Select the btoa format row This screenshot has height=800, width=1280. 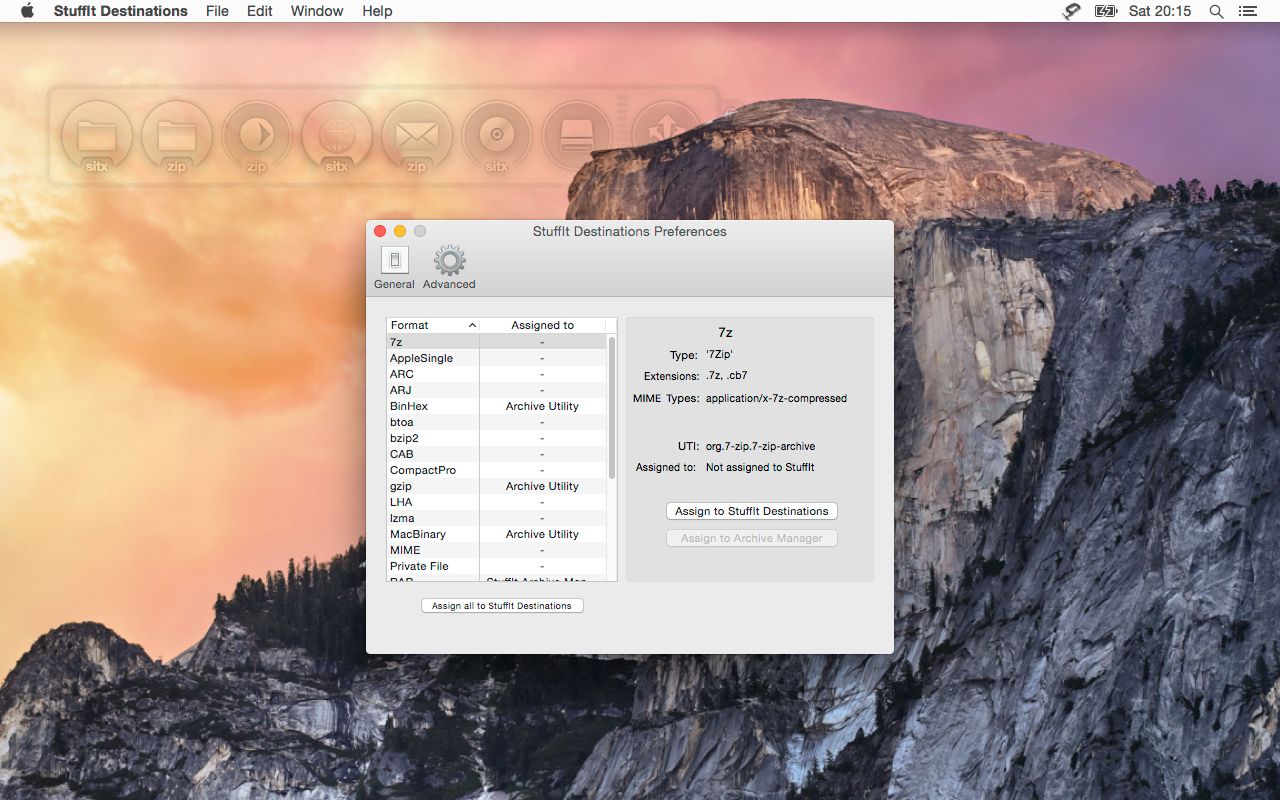[x=497, y=422]
